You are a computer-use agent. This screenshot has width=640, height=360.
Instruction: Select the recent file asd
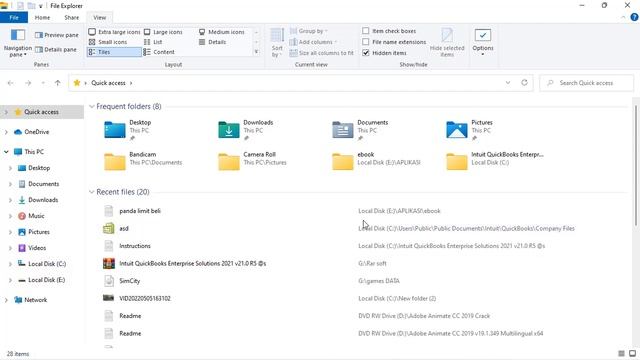[x=124, y=229]
